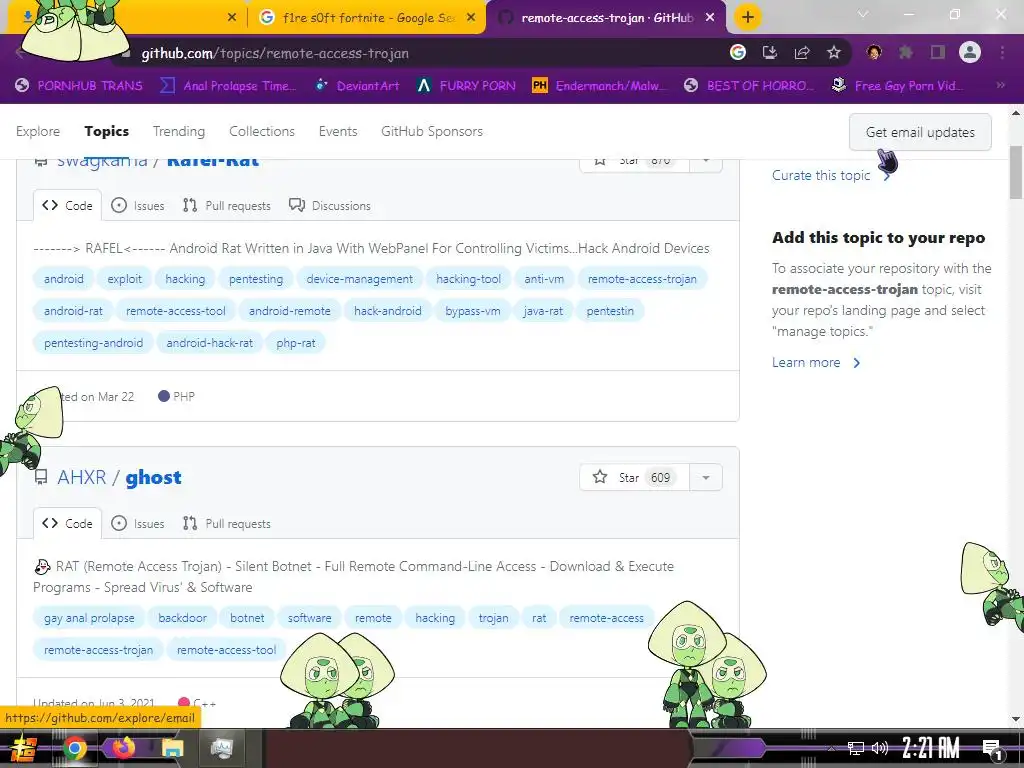
Task: Click the install app icon in address bar
Action: 770,52
